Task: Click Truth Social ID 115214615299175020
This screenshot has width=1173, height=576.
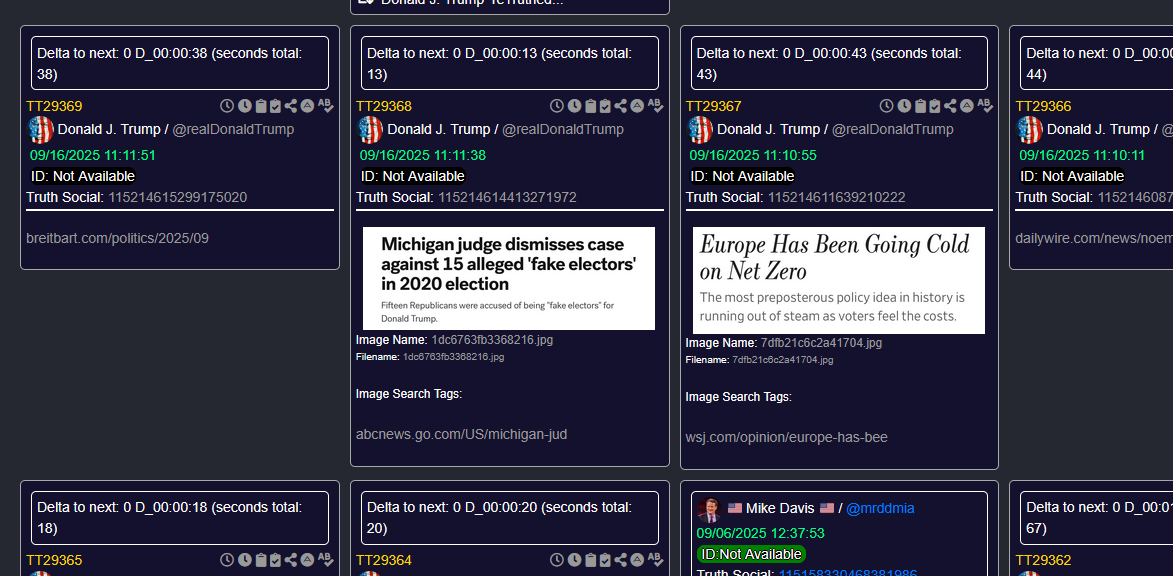Action: tap(177, 197)
